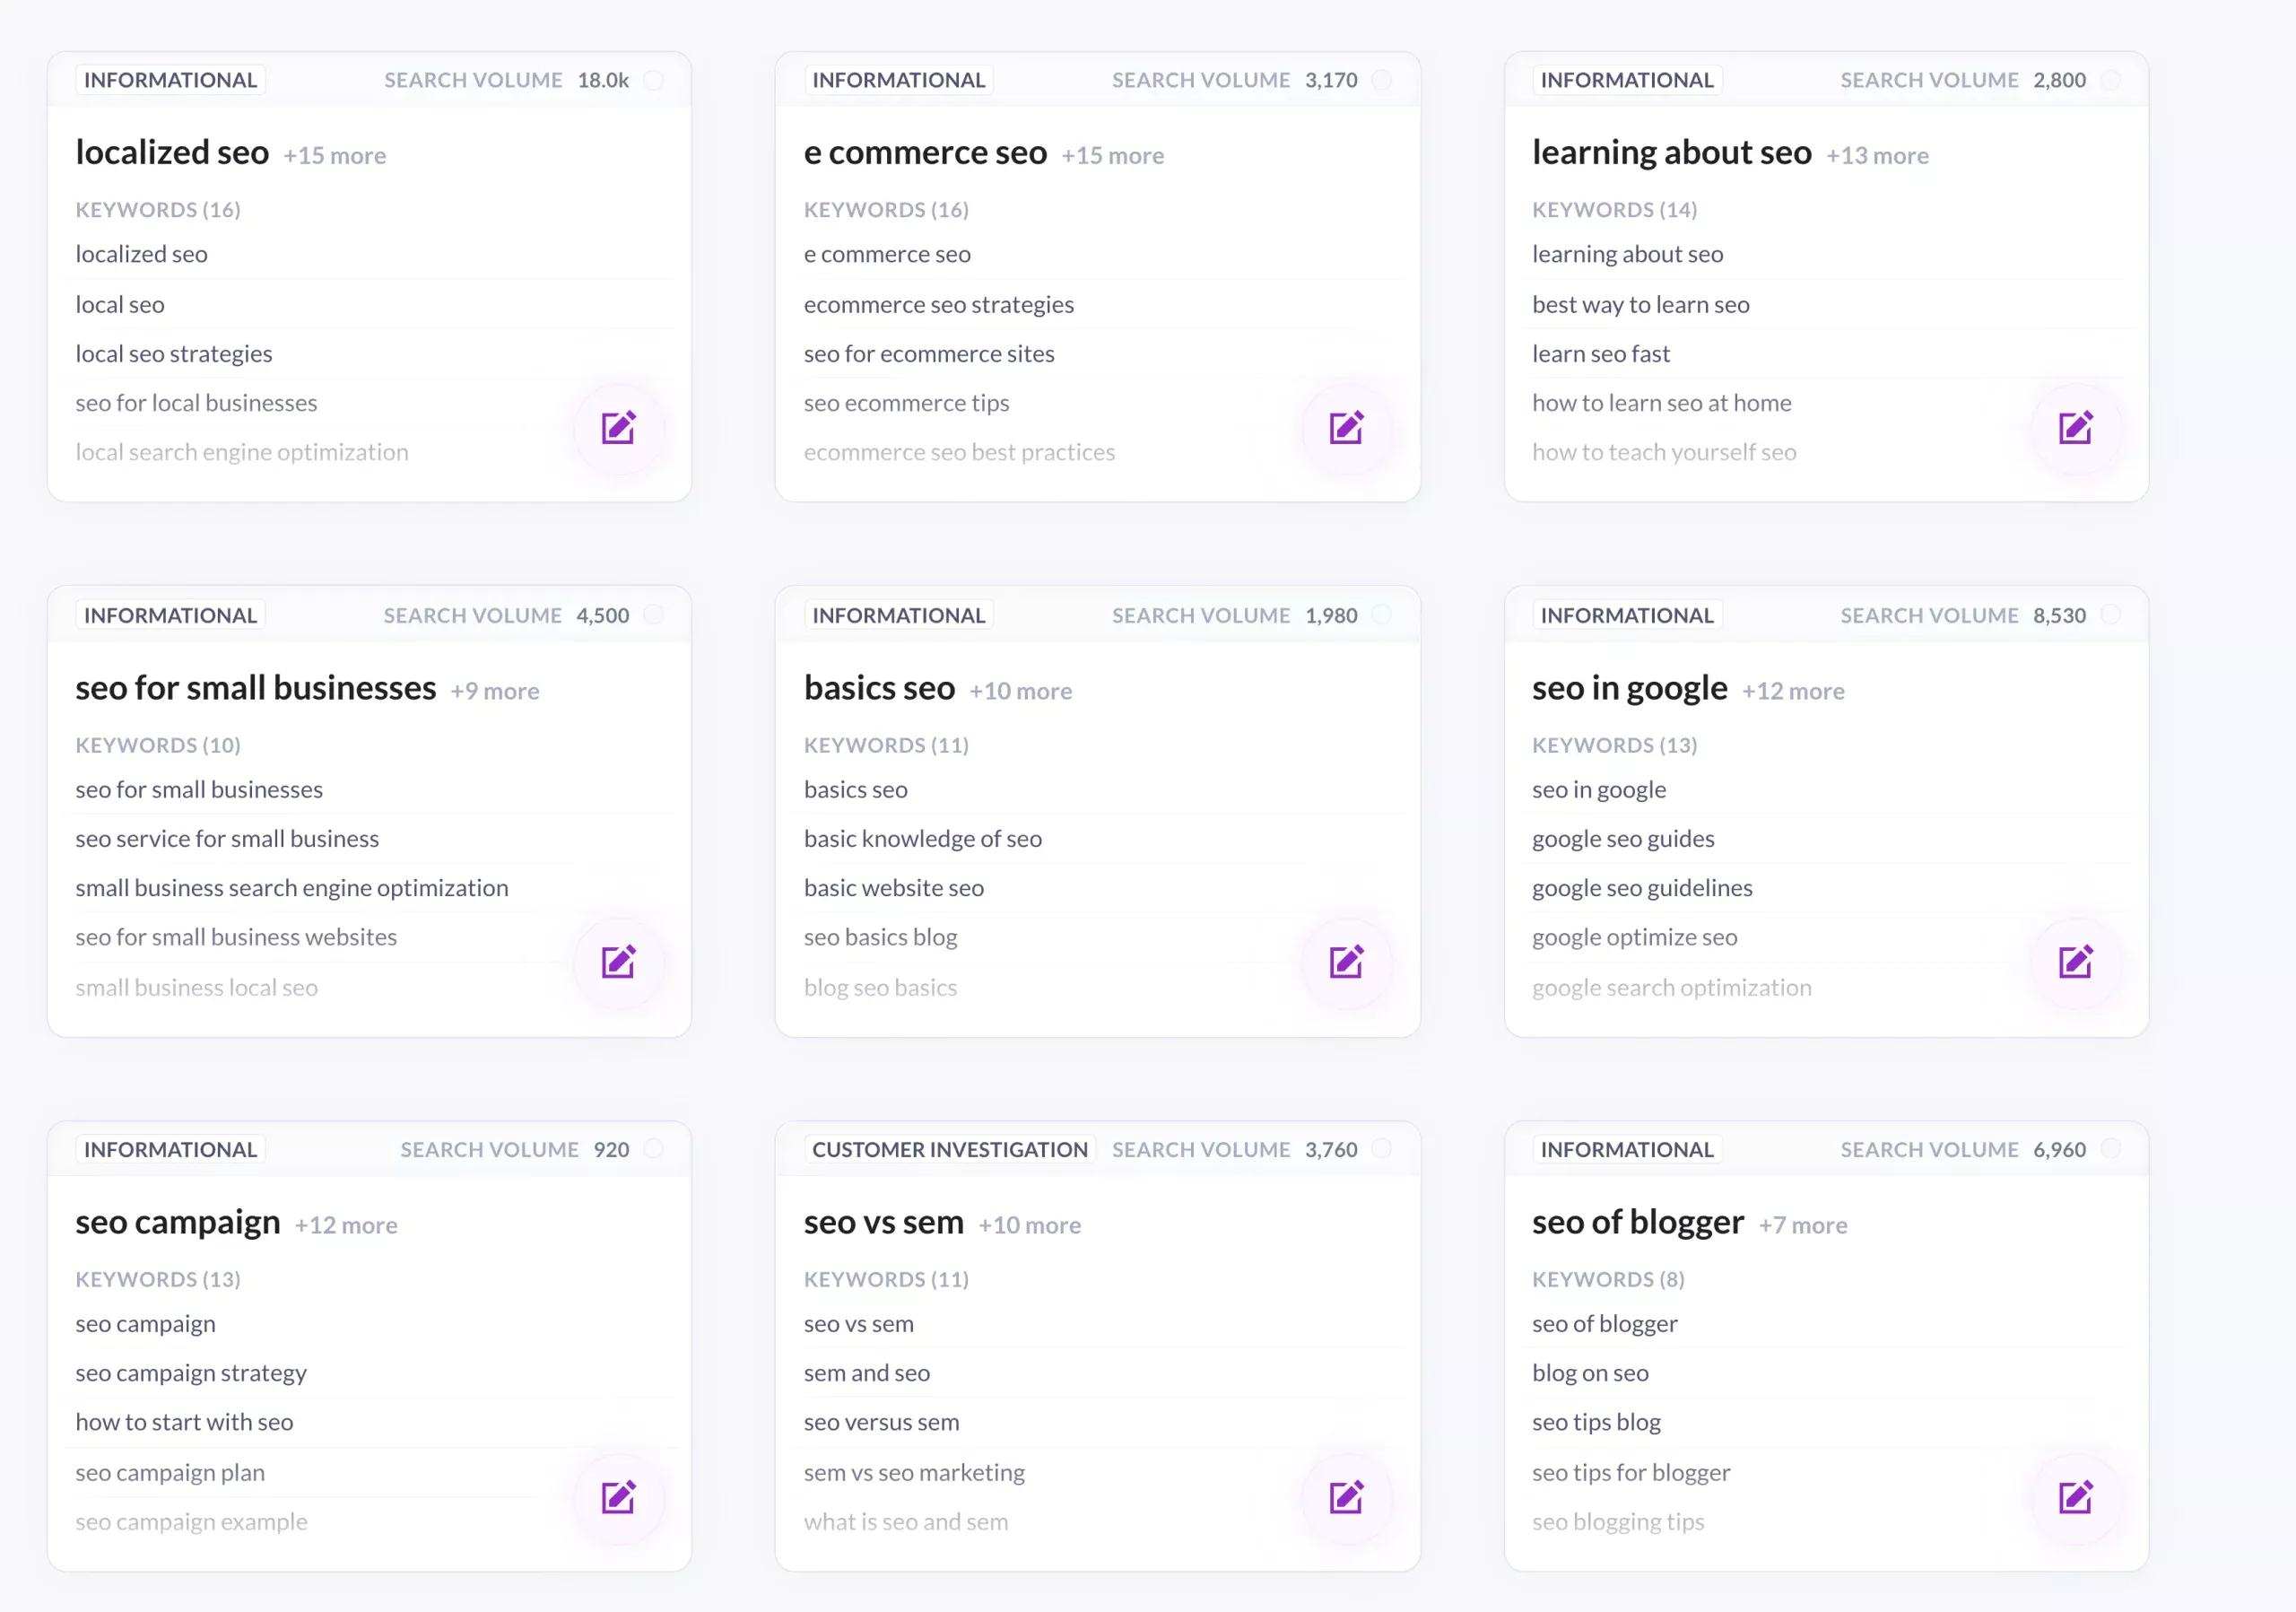The height and width of the screenshot is (1612, 2296).
Task: Toggle the checkbox beside seo in google search volume
Action: click(2111, 615)
